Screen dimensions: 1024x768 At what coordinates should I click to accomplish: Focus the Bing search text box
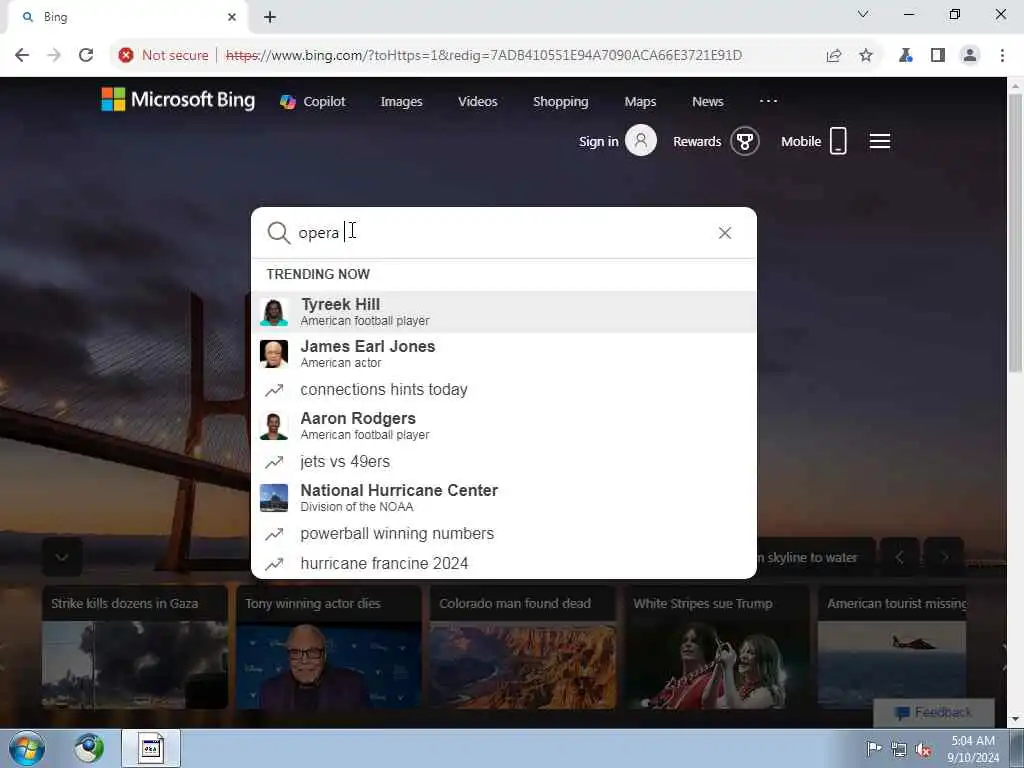pyautogui.click(x=503, y=233)
